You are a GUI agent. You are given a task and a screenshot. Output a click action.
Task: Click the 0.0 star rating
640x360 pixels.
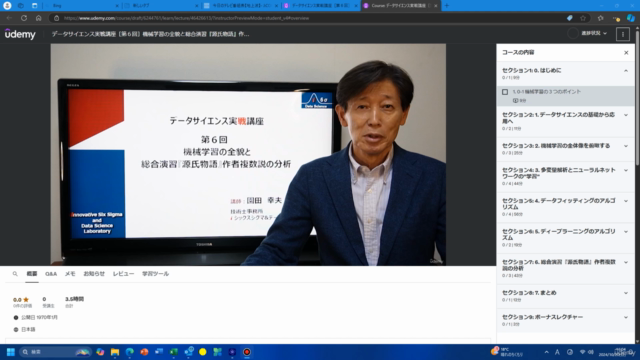pos(21,300)
